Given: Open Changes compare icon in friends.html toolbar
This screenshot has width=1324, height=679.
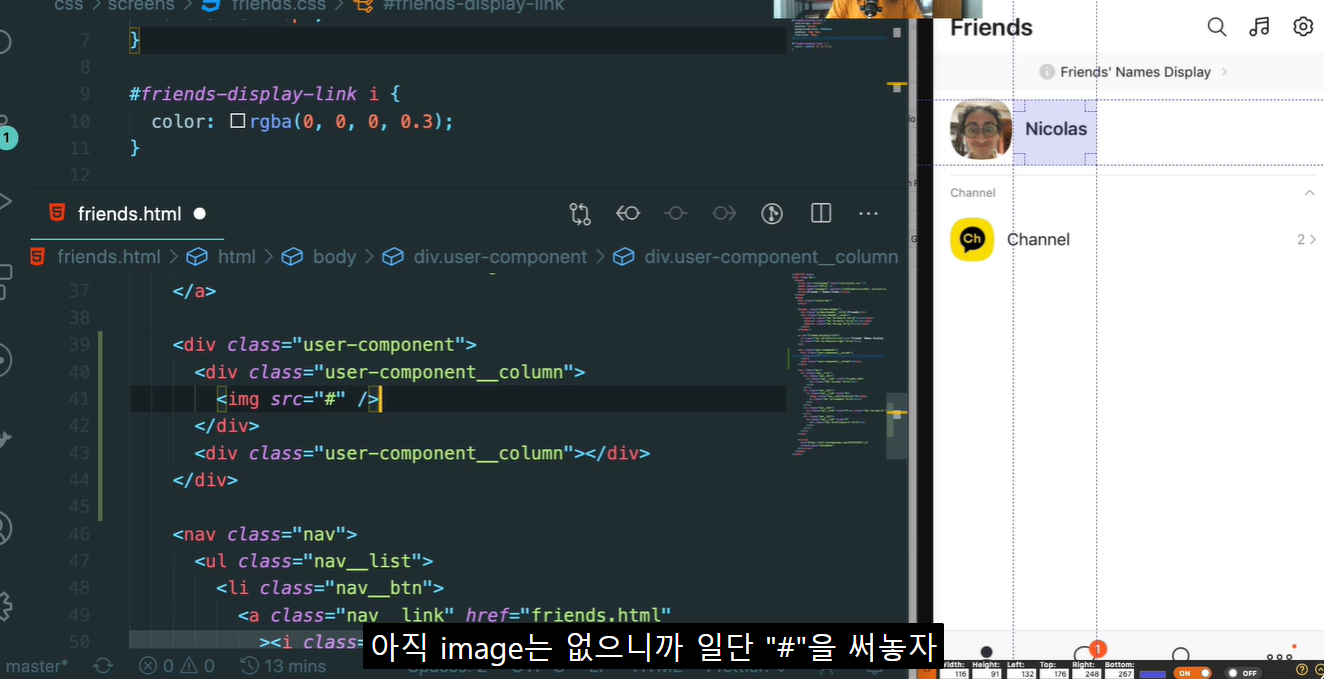Looking at the screenshot, I should point(580,213).
